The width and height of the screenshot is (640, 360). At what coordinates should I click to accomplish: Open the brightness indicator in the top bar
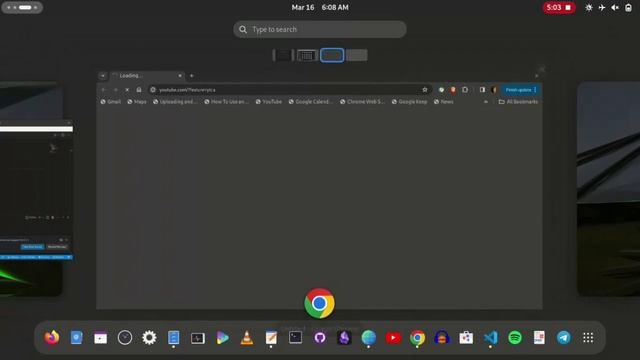pyautogui.click(x=589, y=7)
